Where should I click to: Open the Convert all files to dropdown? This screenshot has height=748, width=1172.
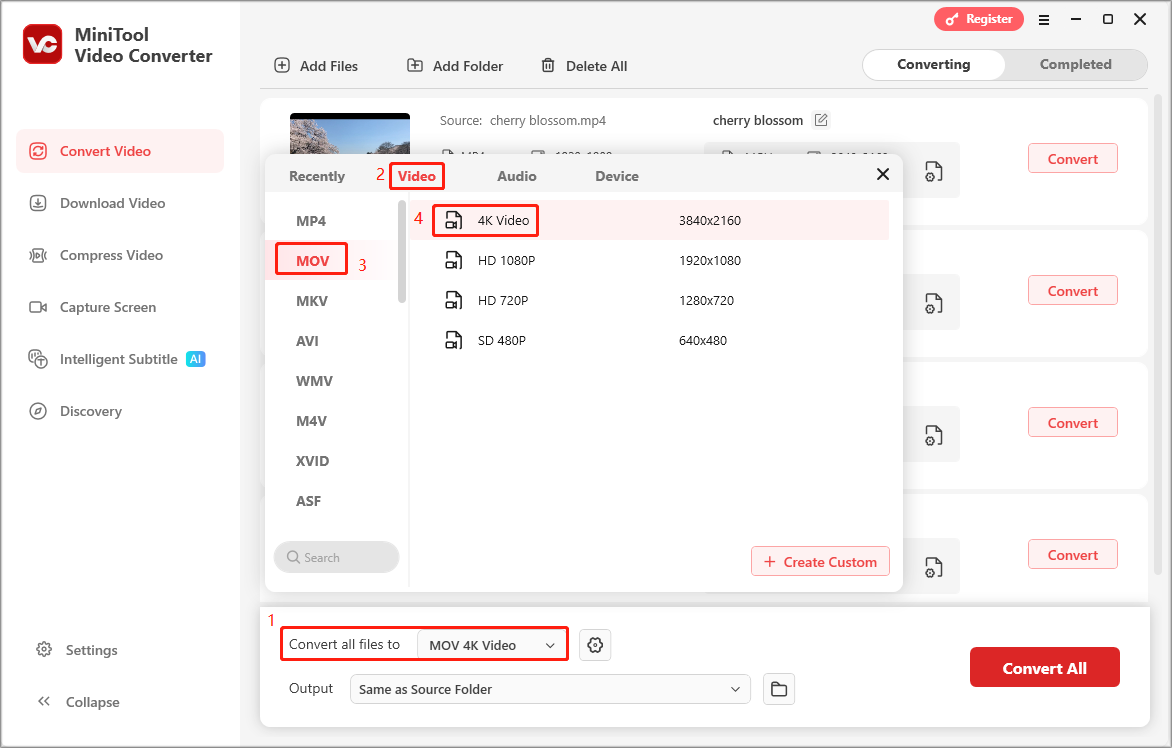[491, 644]
